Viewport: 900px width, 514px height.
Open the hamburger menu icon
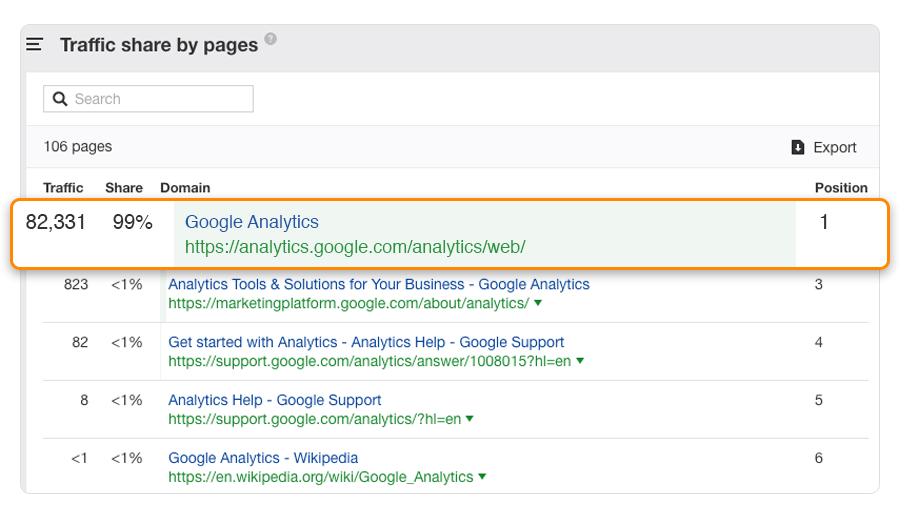coord(34,44)
